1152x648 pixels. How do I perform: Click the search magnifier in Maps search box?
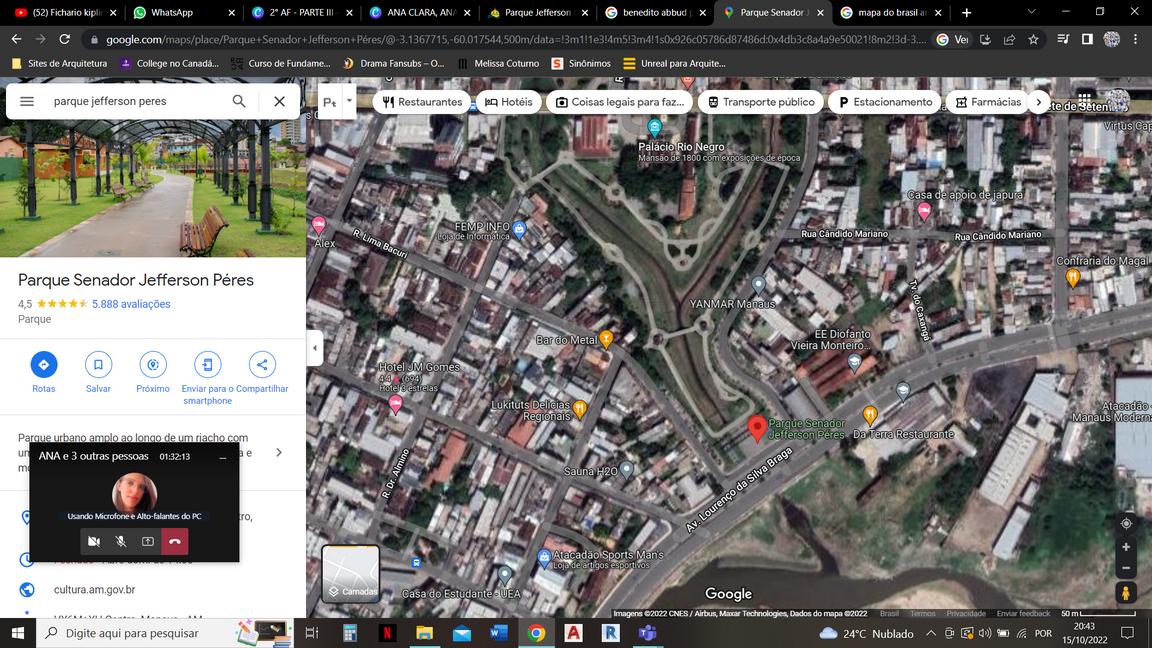(239, 101)
